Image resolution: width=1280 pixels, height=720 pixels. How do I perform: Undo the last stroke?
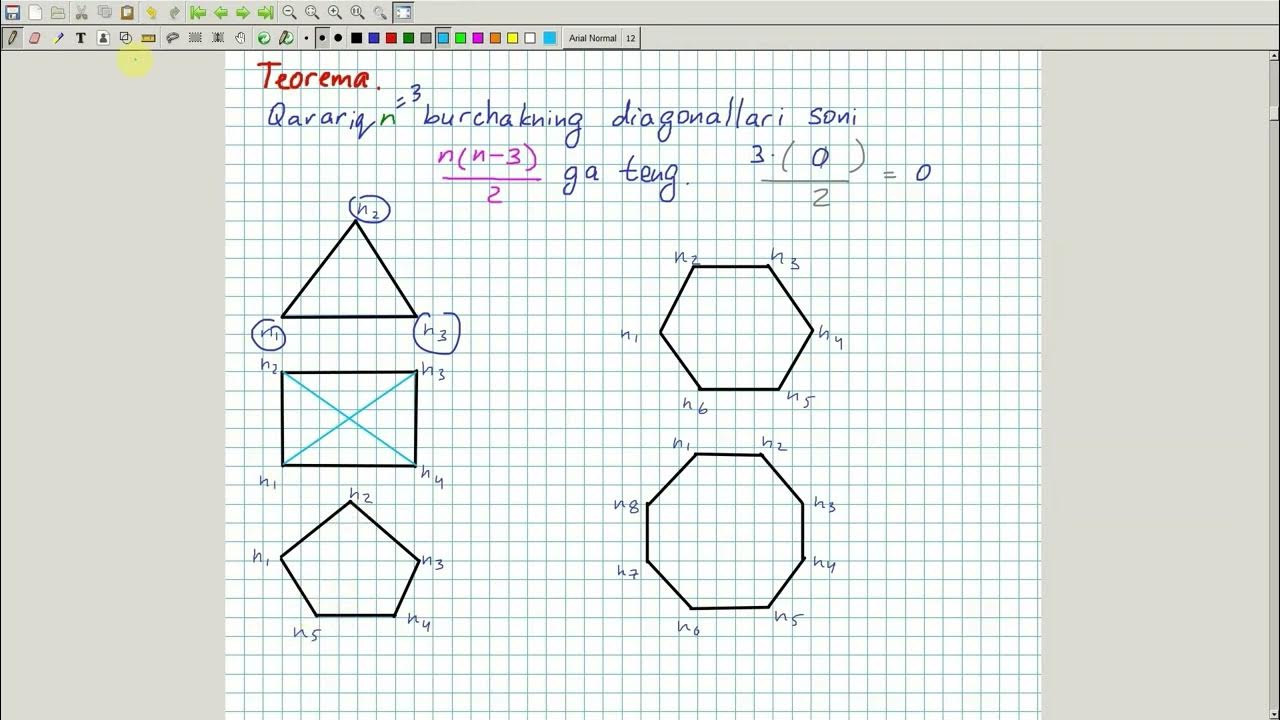point(151,12)
